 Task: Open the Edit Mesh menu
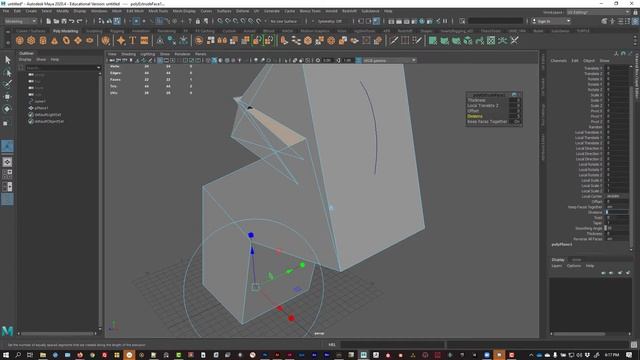point(135,11)
